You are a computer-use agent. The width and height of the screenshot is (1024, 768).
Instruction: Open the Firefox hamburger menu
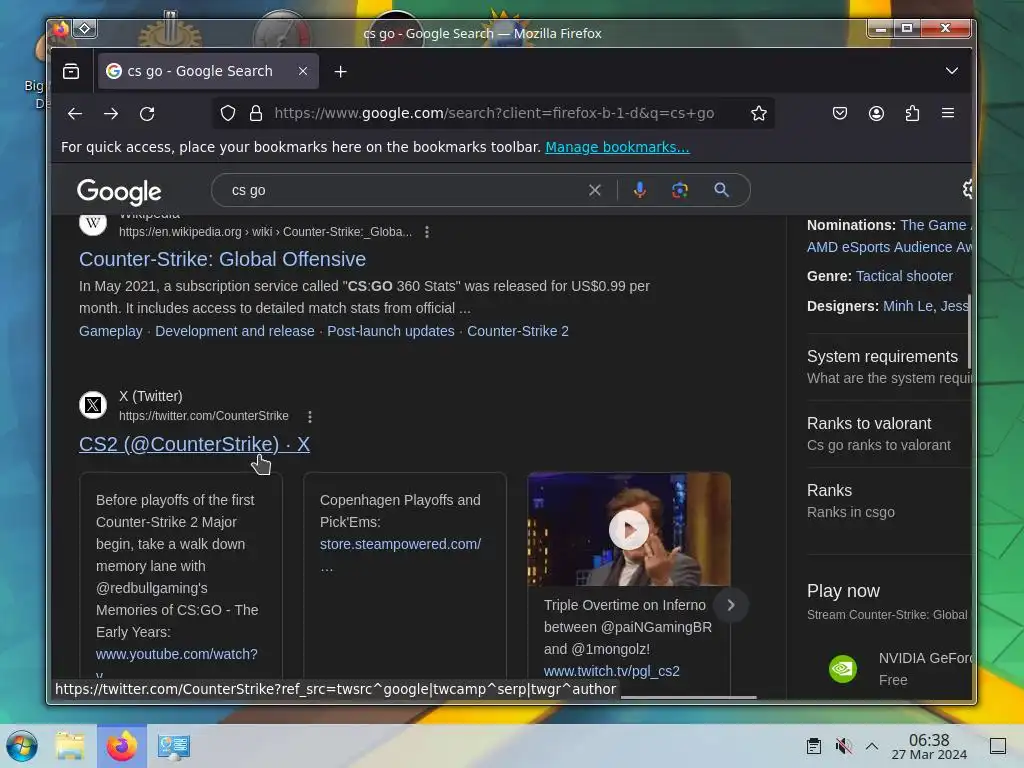[948, 113]
